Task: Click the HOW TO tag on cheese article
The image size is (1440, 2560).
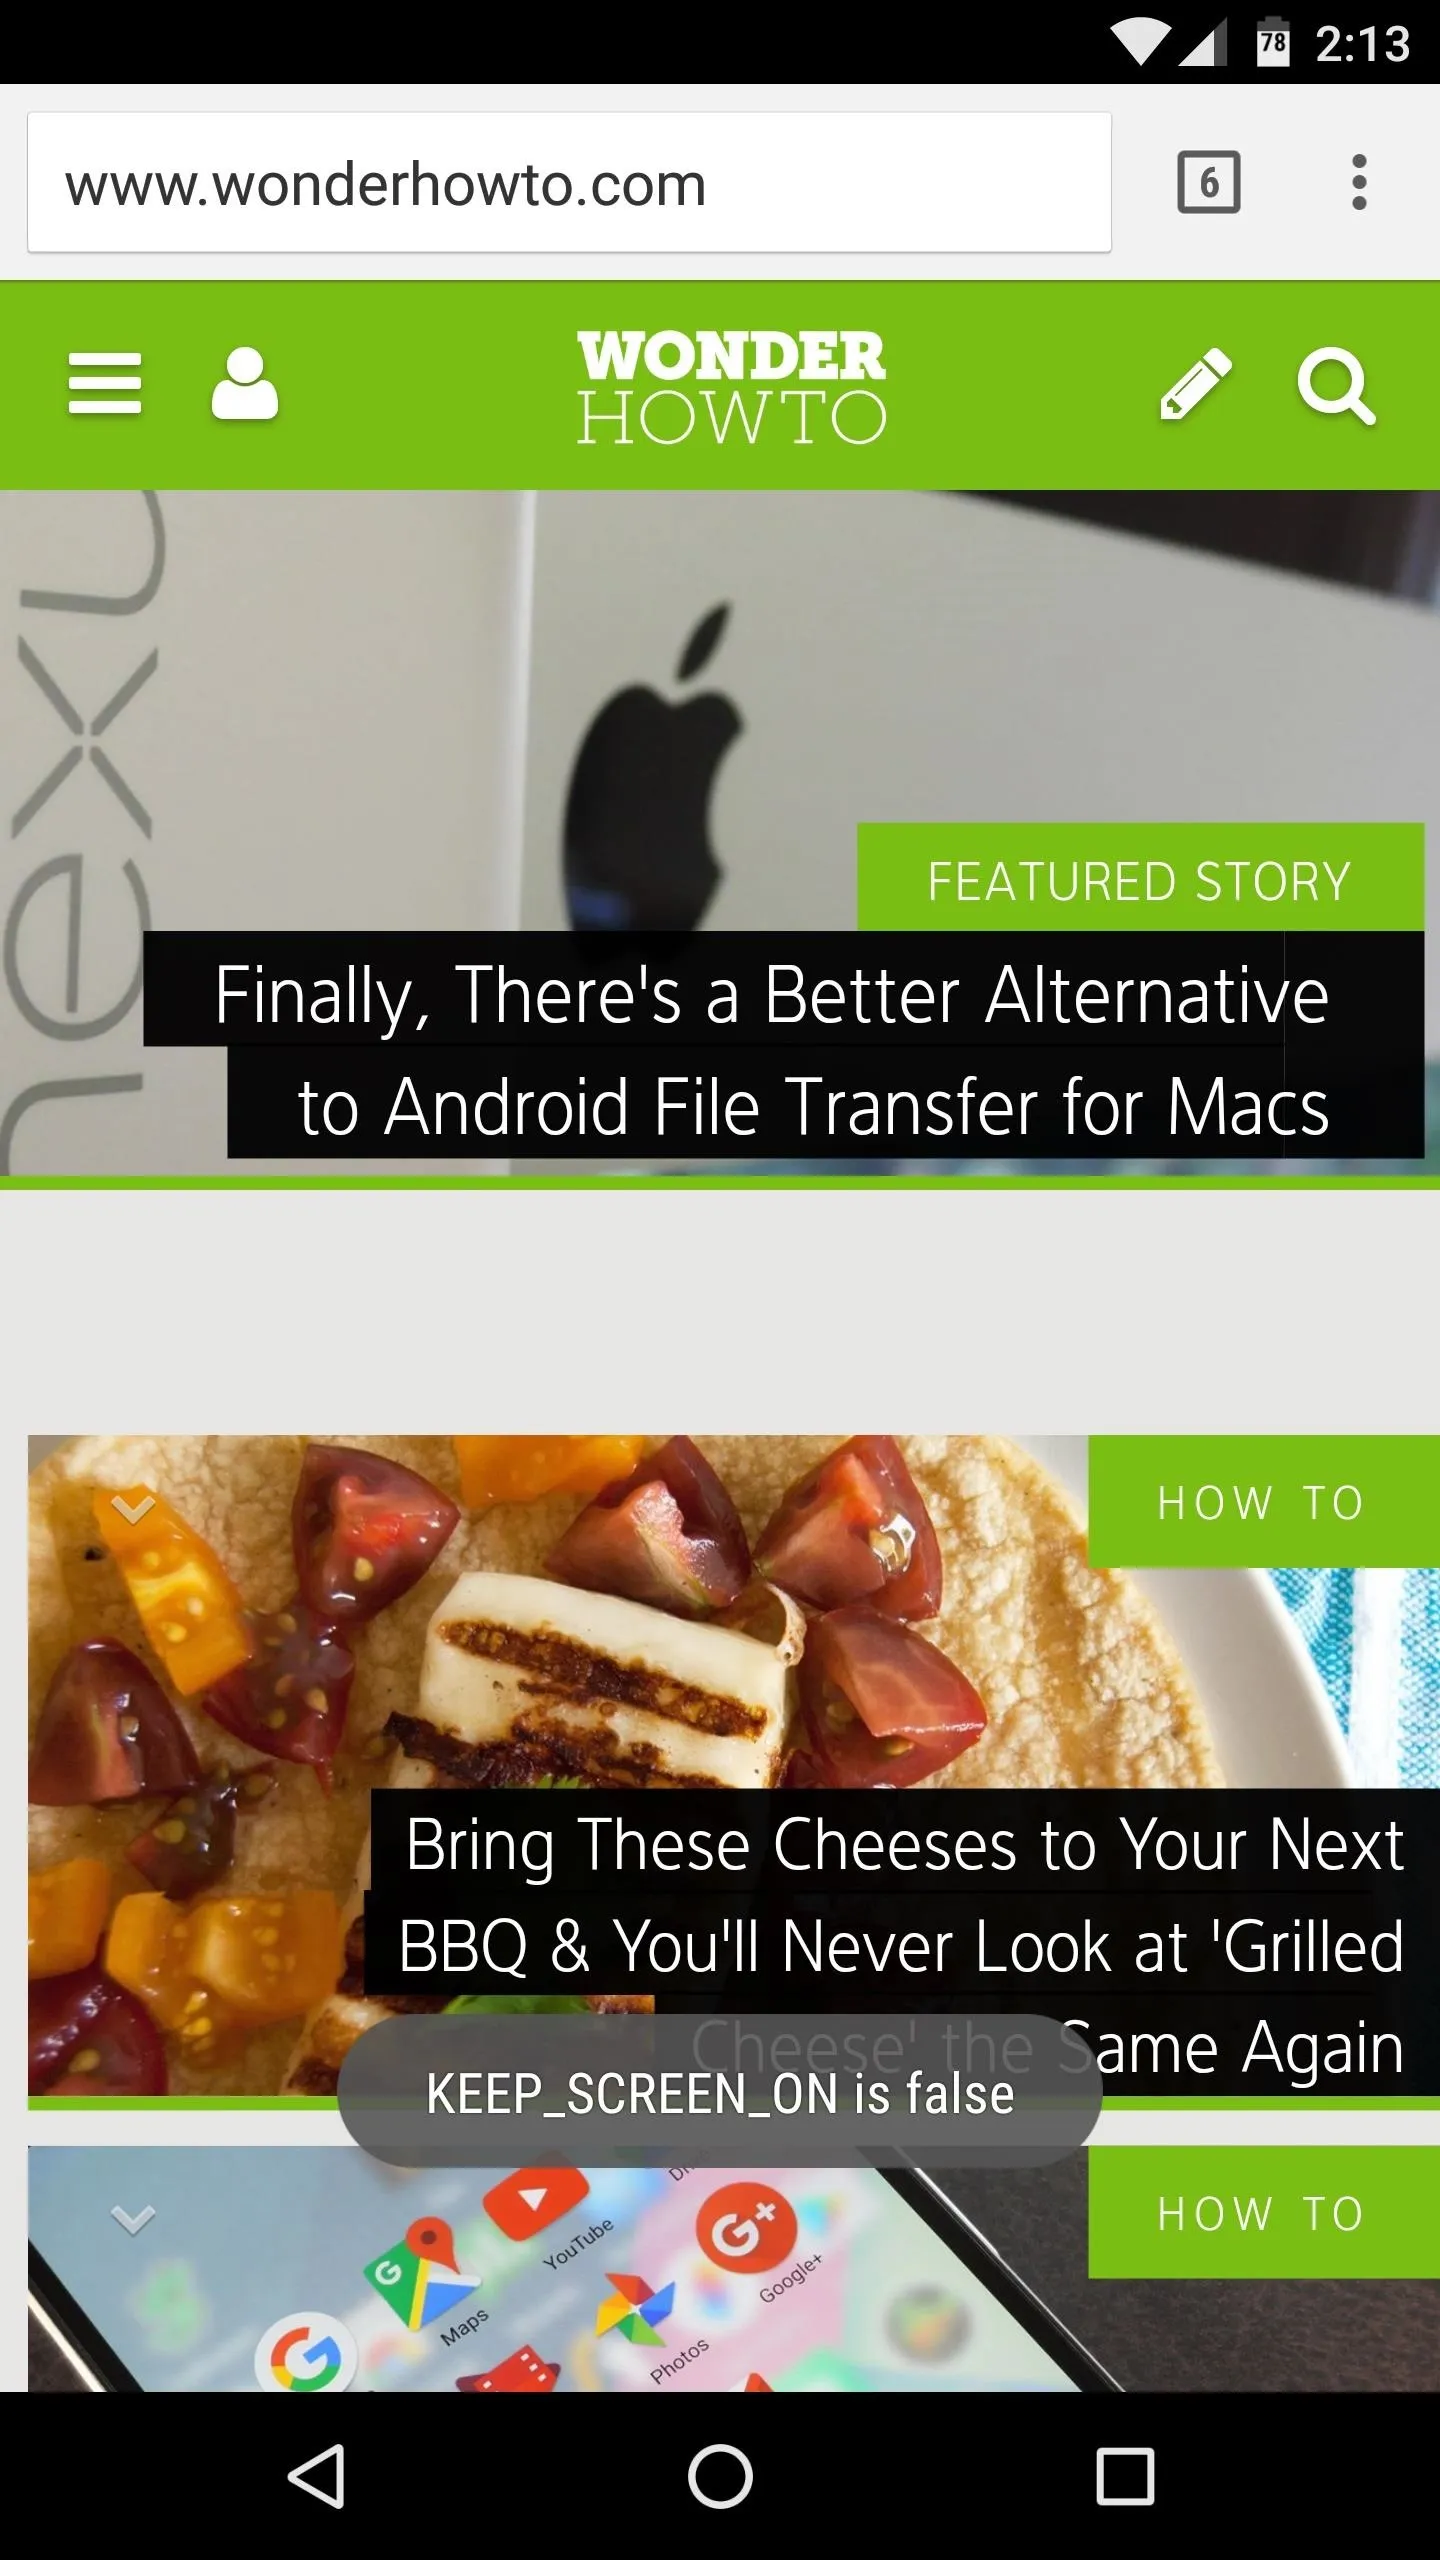Action: pyautogui.click(x=1264, y=1502)
